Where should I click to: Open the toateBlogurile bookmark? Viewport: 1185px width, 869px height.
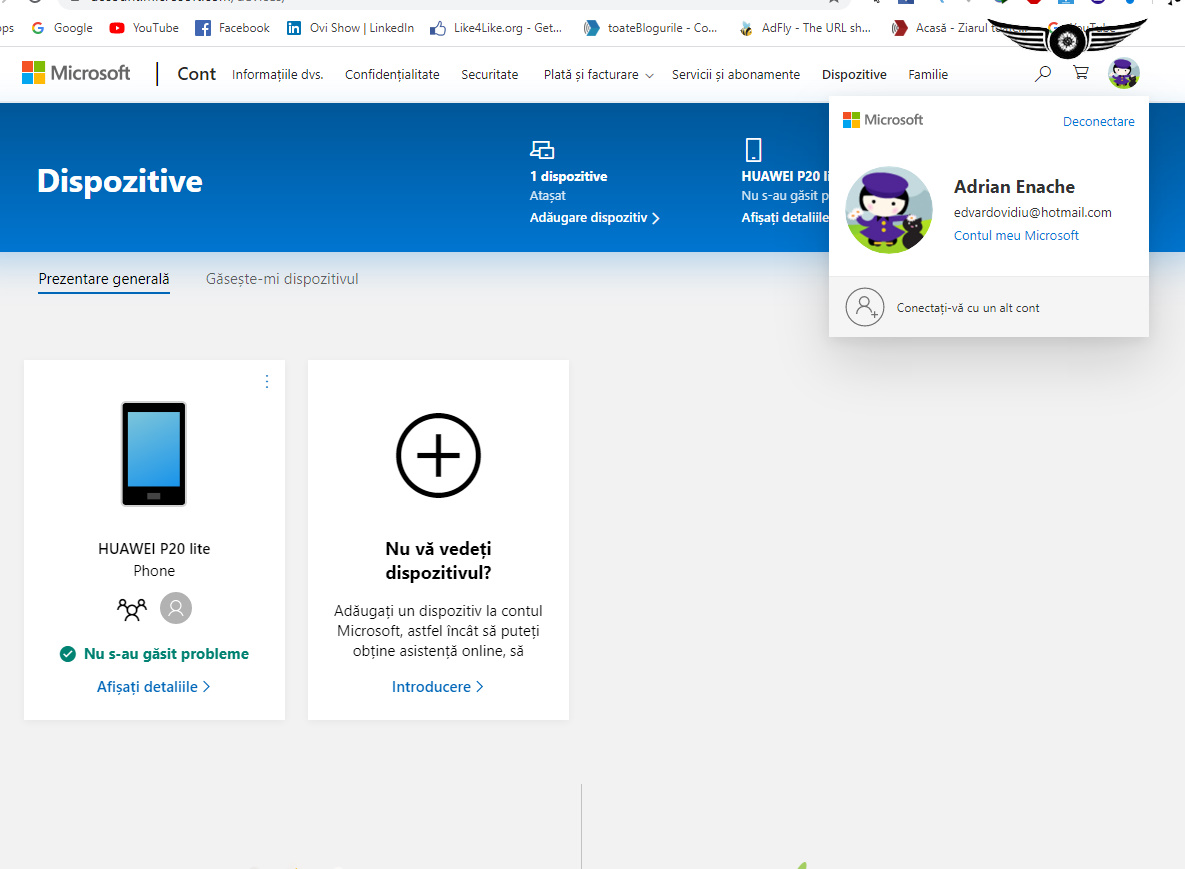650,28
